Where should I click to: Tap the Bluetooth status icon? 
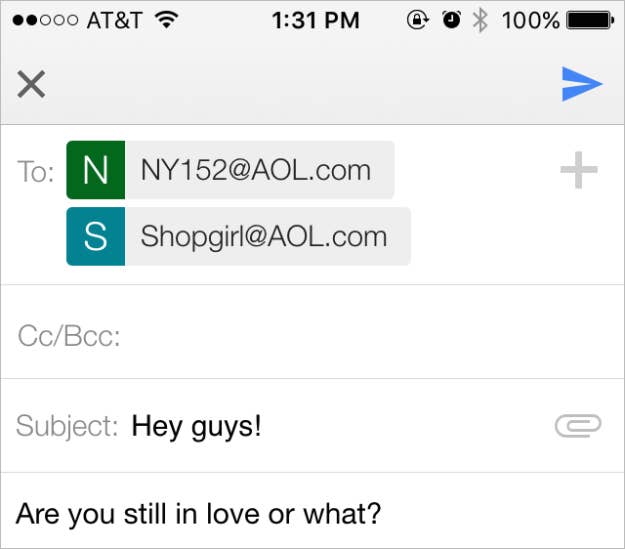point(480,20)
